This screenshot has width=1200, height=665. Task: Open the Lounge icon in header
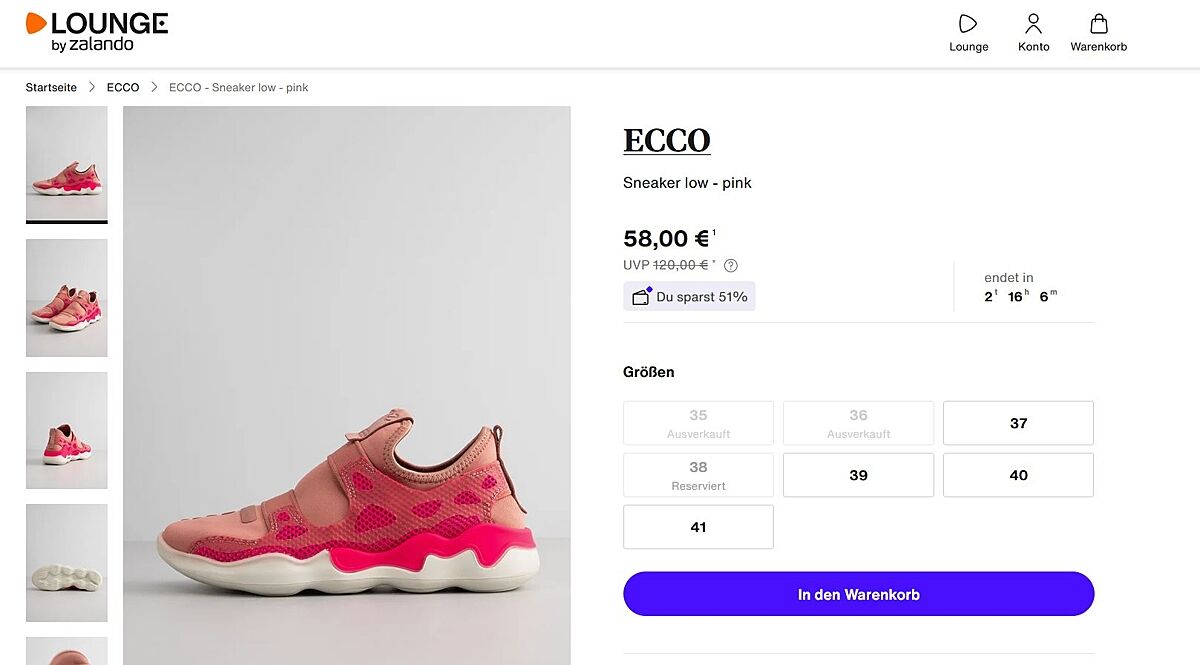pos(968,24)
